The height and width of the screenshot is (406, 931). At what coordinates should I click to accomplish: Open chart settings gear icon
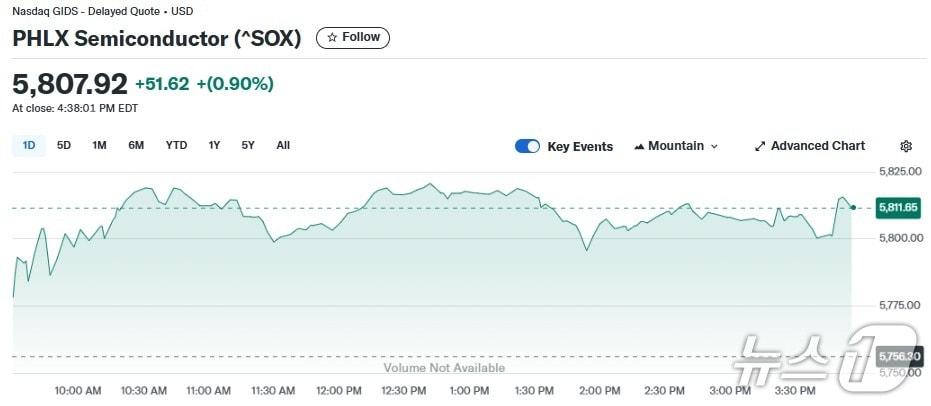point(906,146)
